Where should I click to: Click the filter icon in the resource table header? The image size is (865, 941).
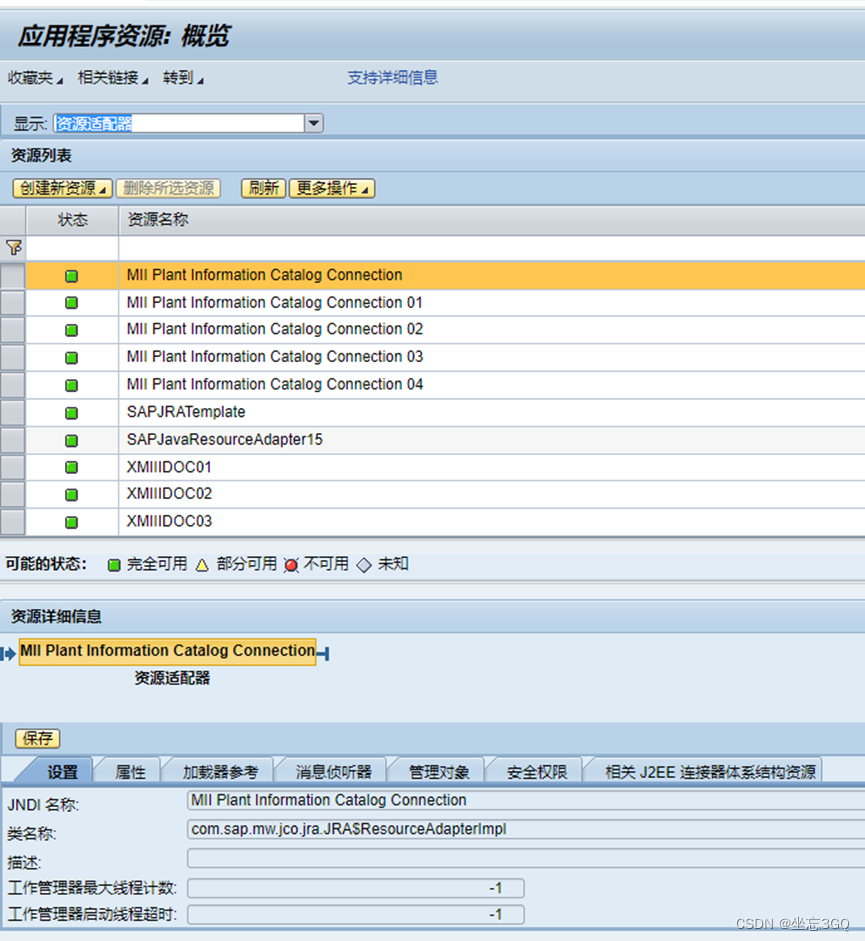[x=12, y=247]
